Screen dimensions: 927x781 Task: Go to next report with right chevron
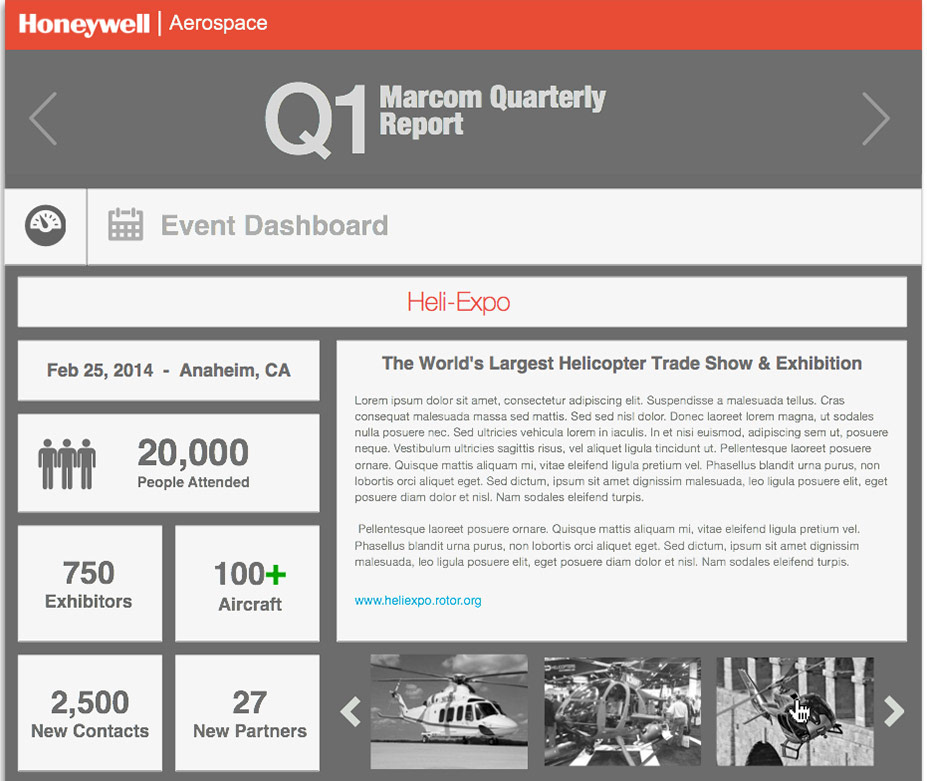pos(876,118)
